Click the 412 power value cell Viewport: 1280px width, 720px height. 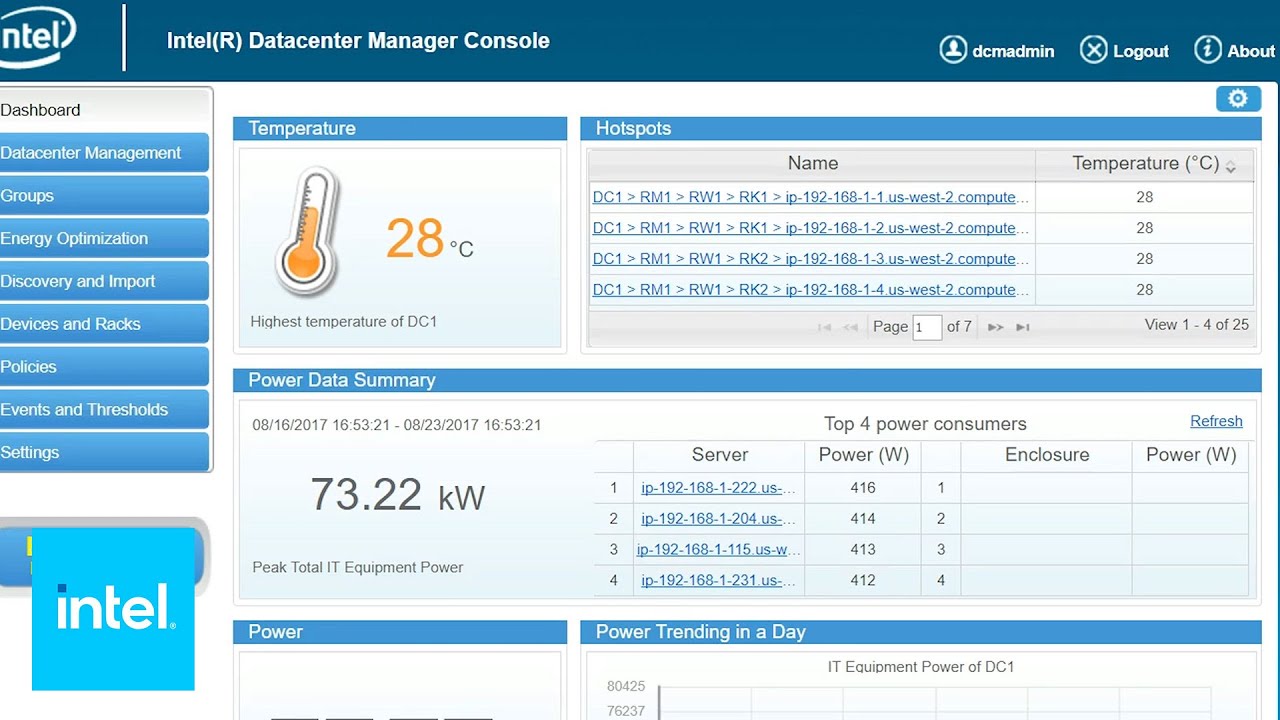pyautogui.click(x=862, y=581)
